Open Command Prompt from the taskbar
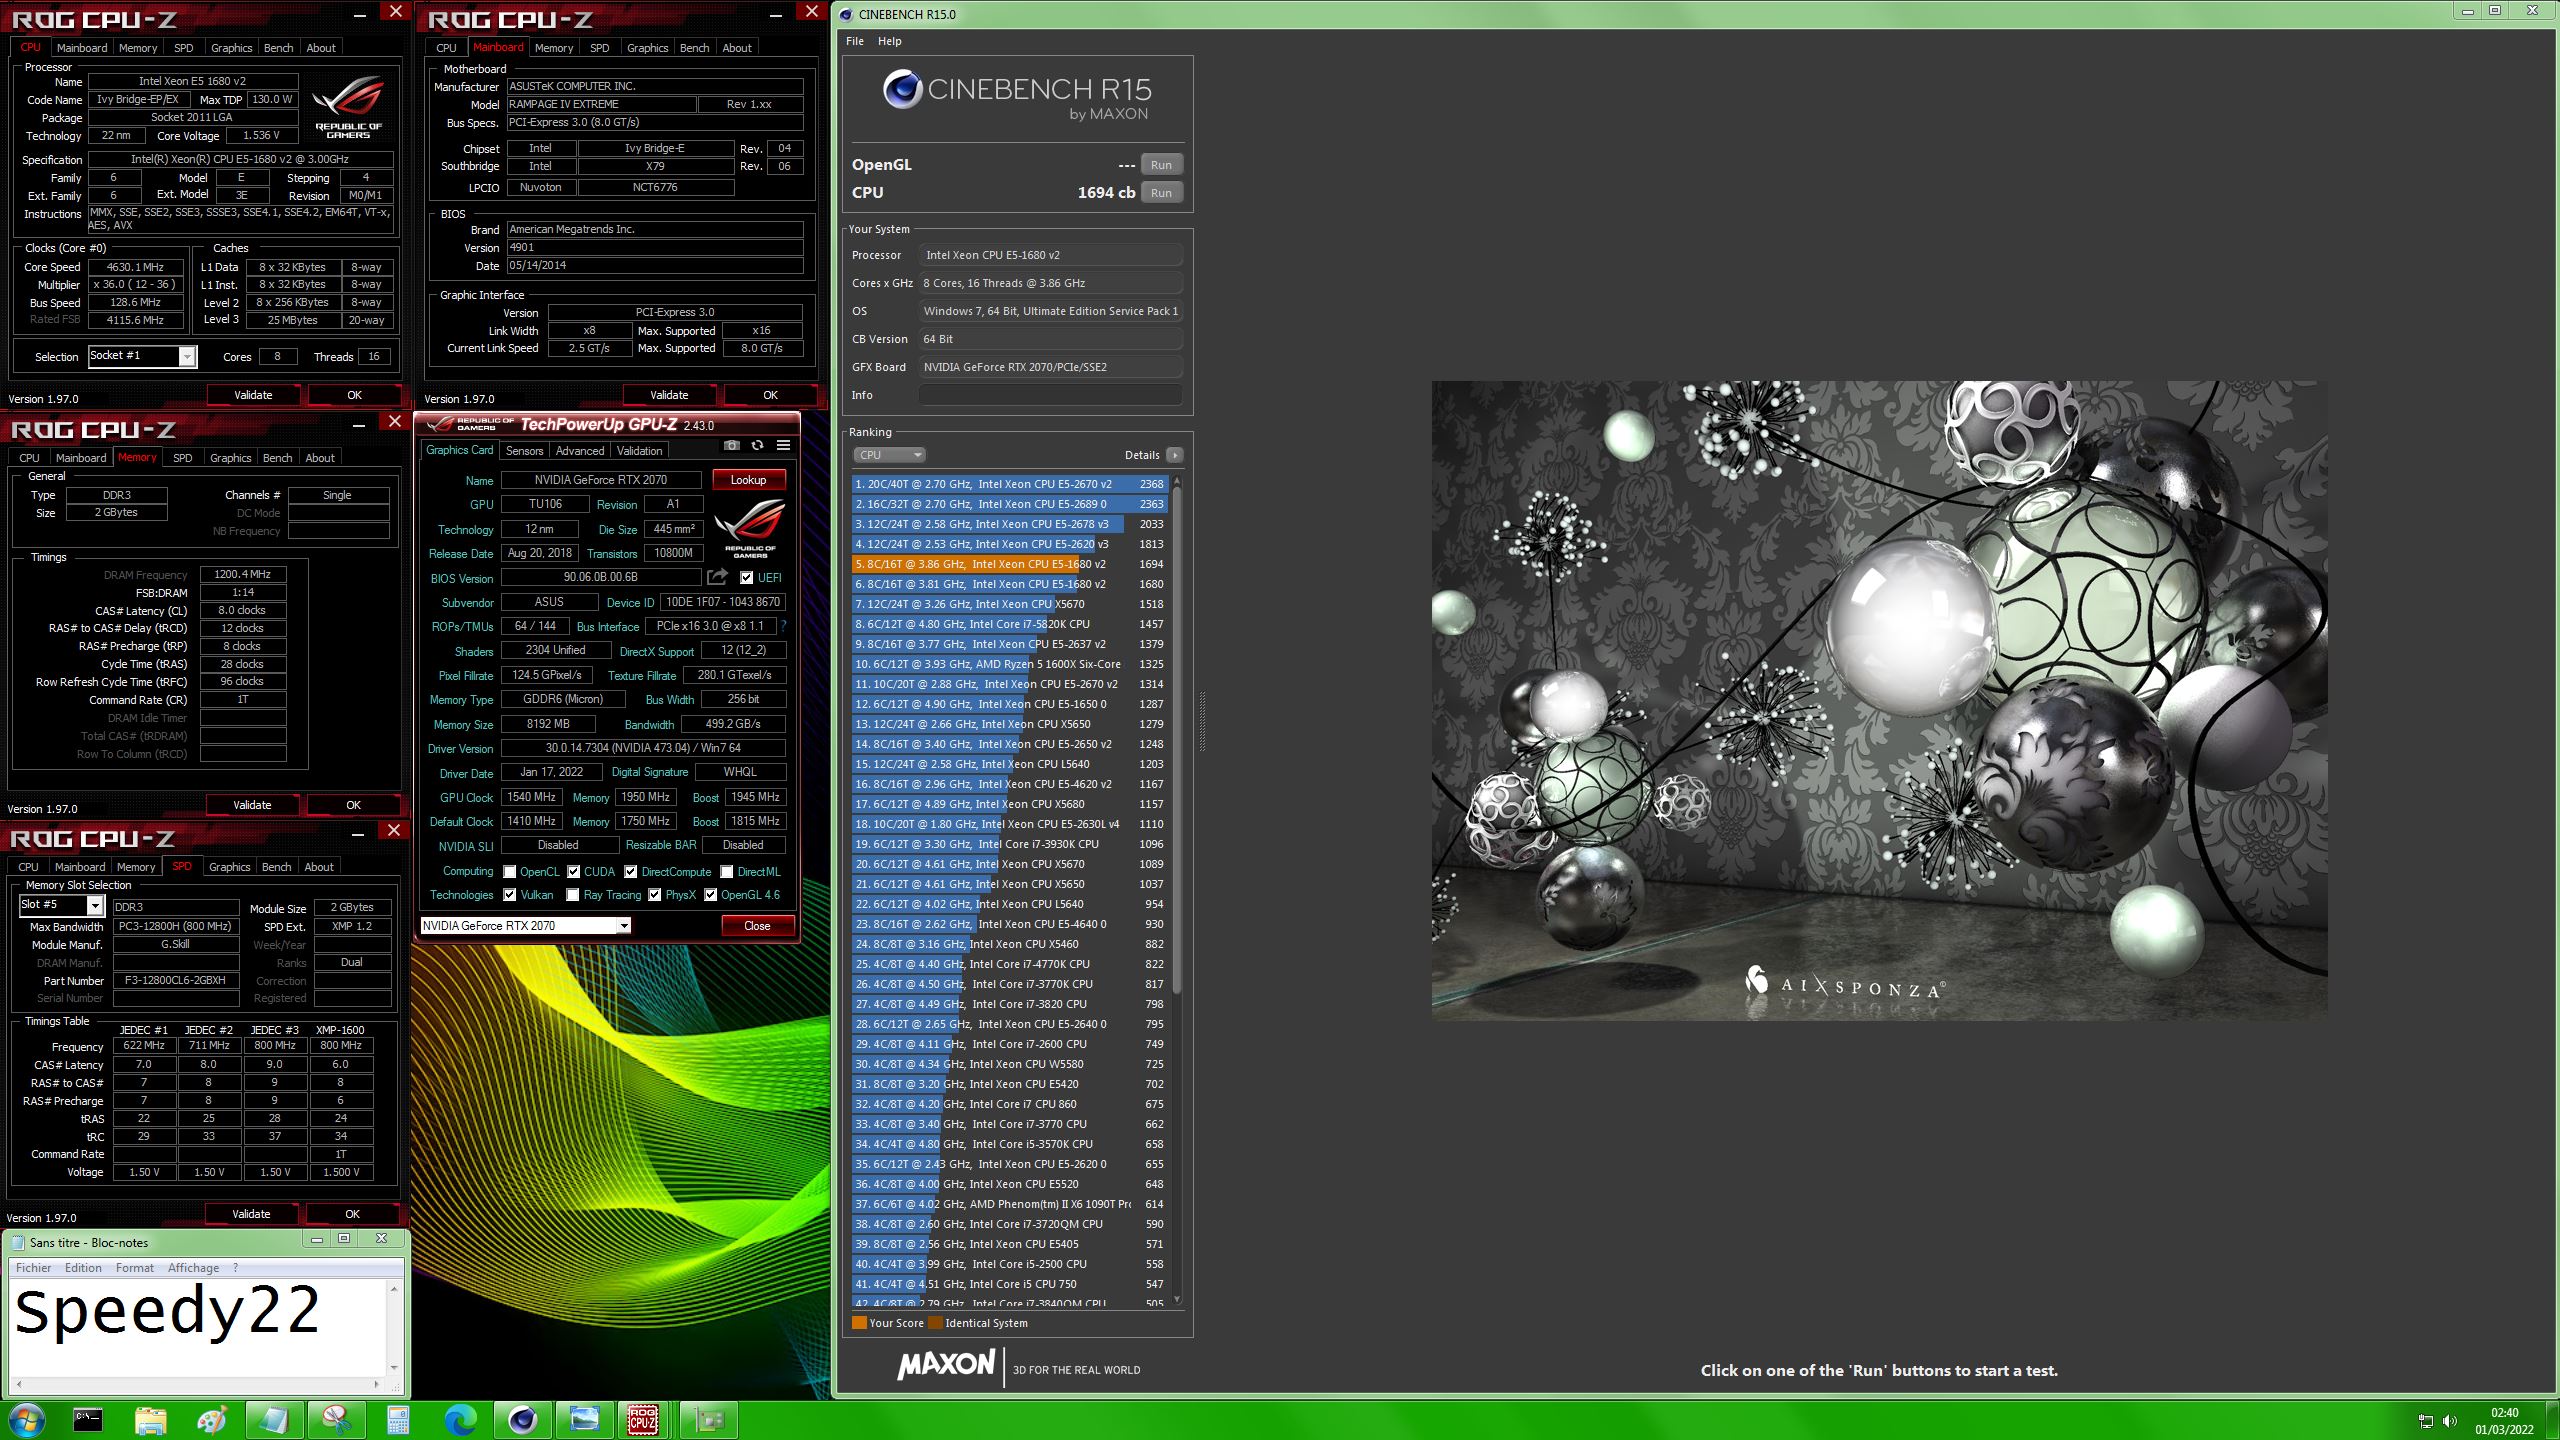 pos(88,1419)
